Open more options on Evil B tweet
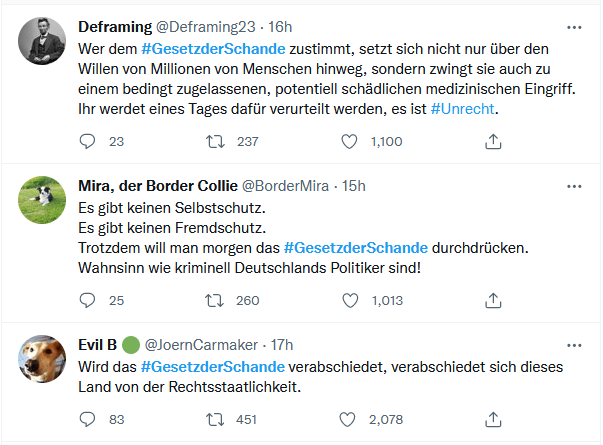 [x=574, y=344]
